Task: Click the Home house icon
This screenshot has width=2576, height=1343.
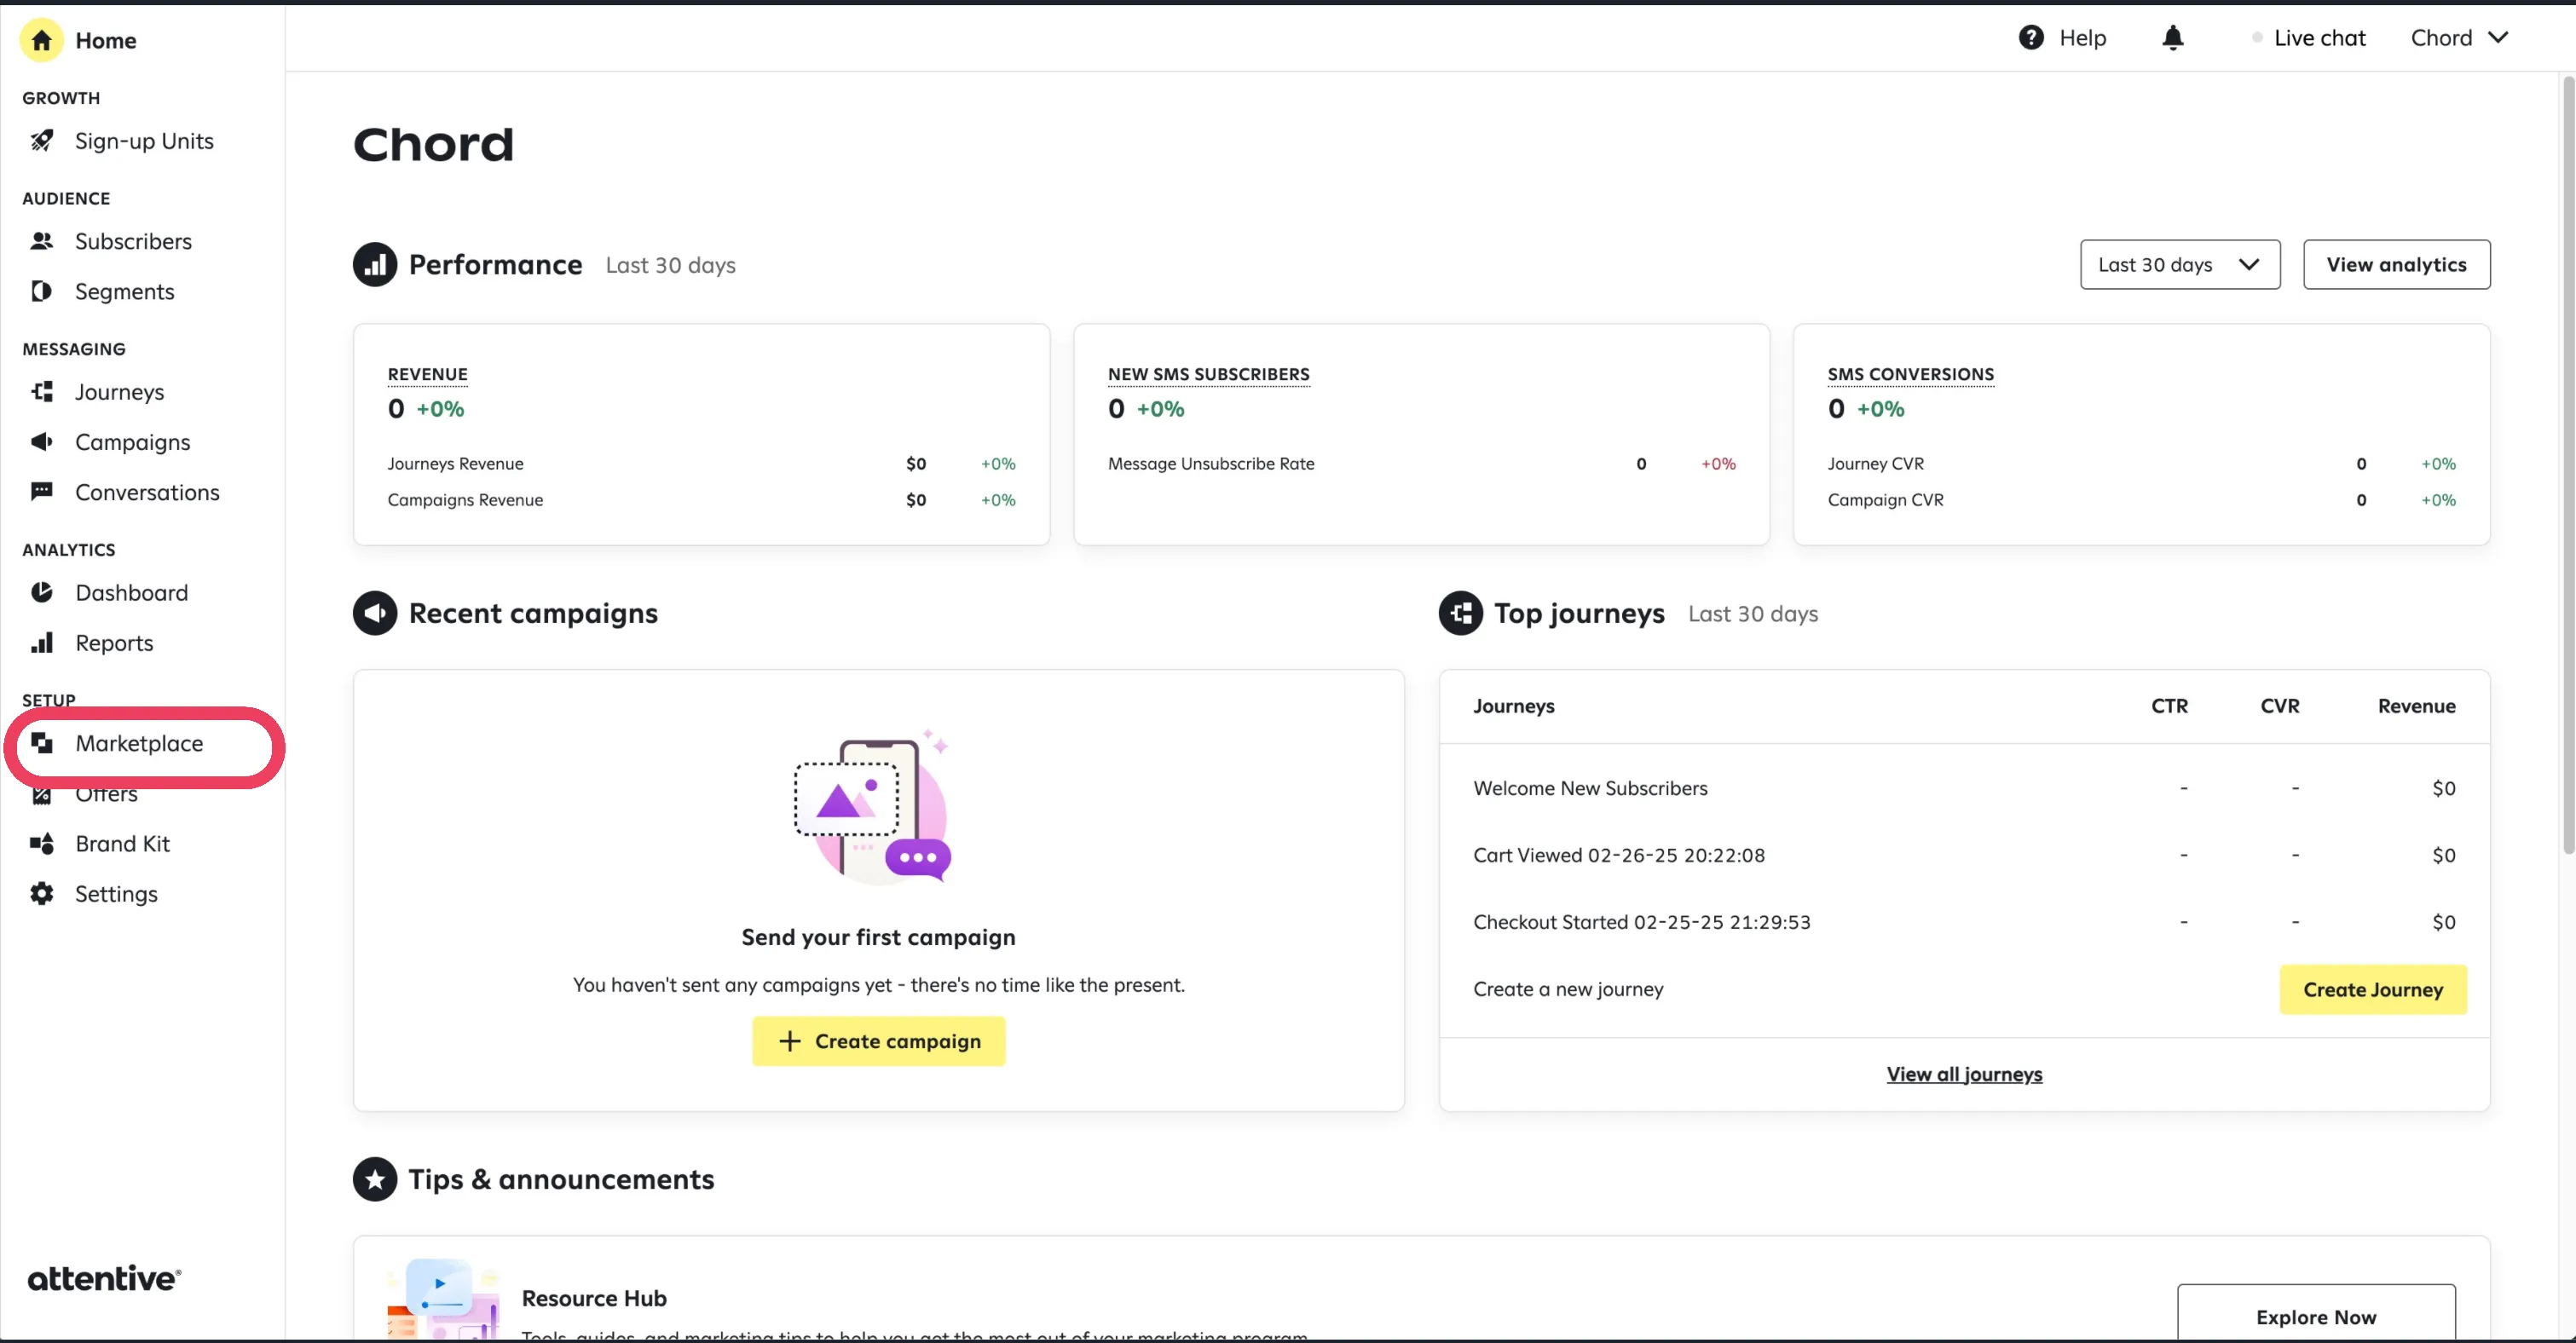Action: pos(41,40)
